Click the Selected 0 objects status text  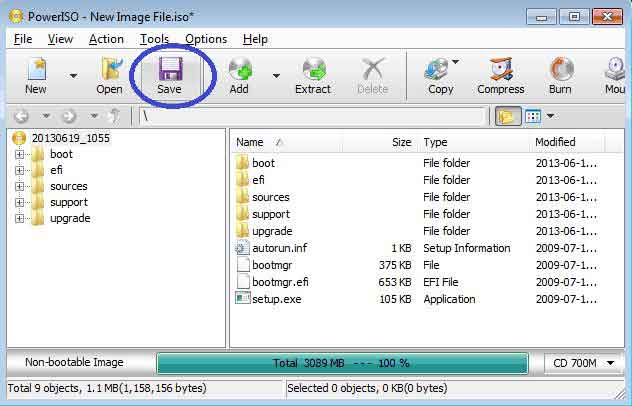367,388
